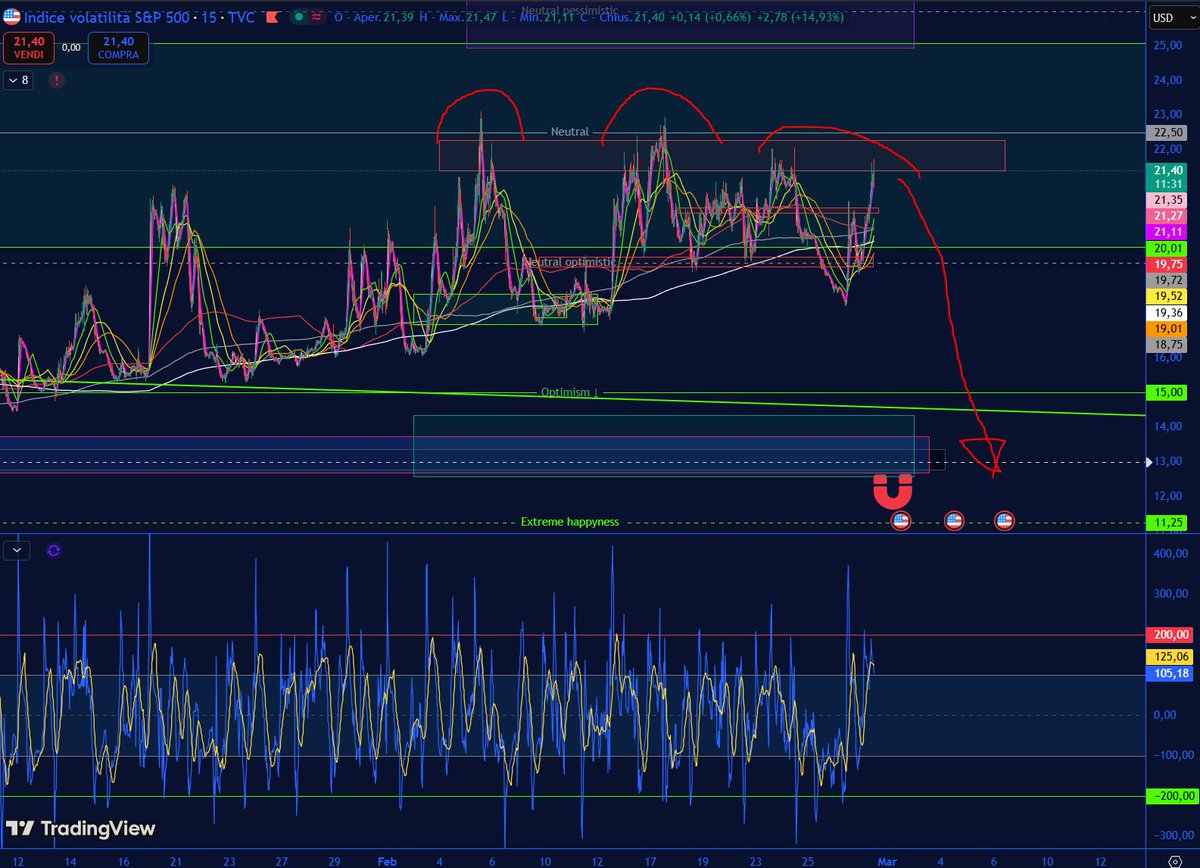Image resolution: width=1200 pixels, height=868 pixels.
Task: Open chart settings gear at bottom right
Action: tap(1175, 860)
